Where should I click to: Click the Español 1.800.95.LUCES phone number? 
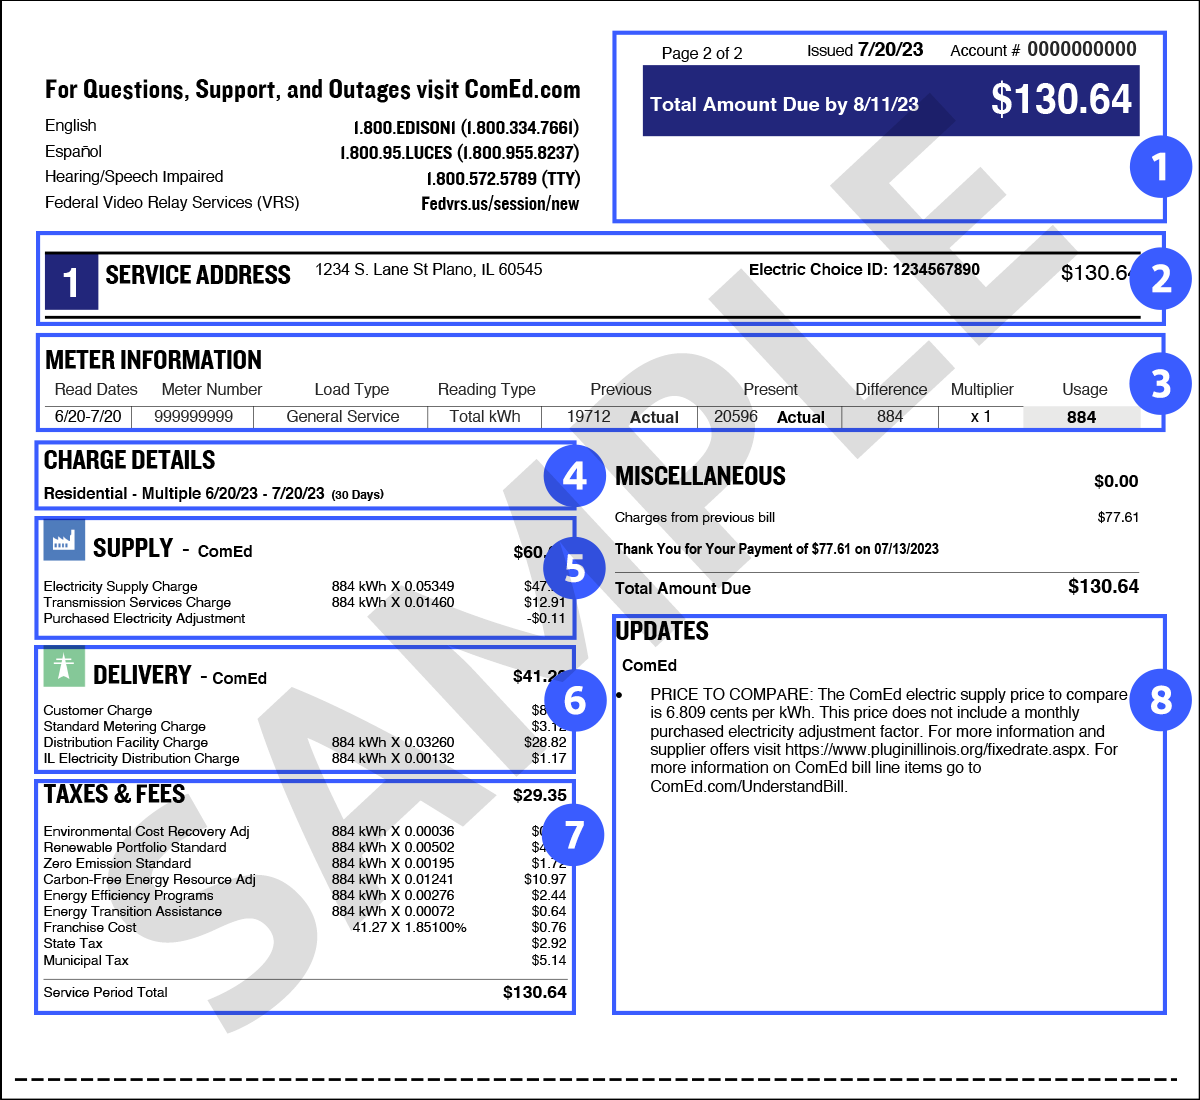[459, 153]
